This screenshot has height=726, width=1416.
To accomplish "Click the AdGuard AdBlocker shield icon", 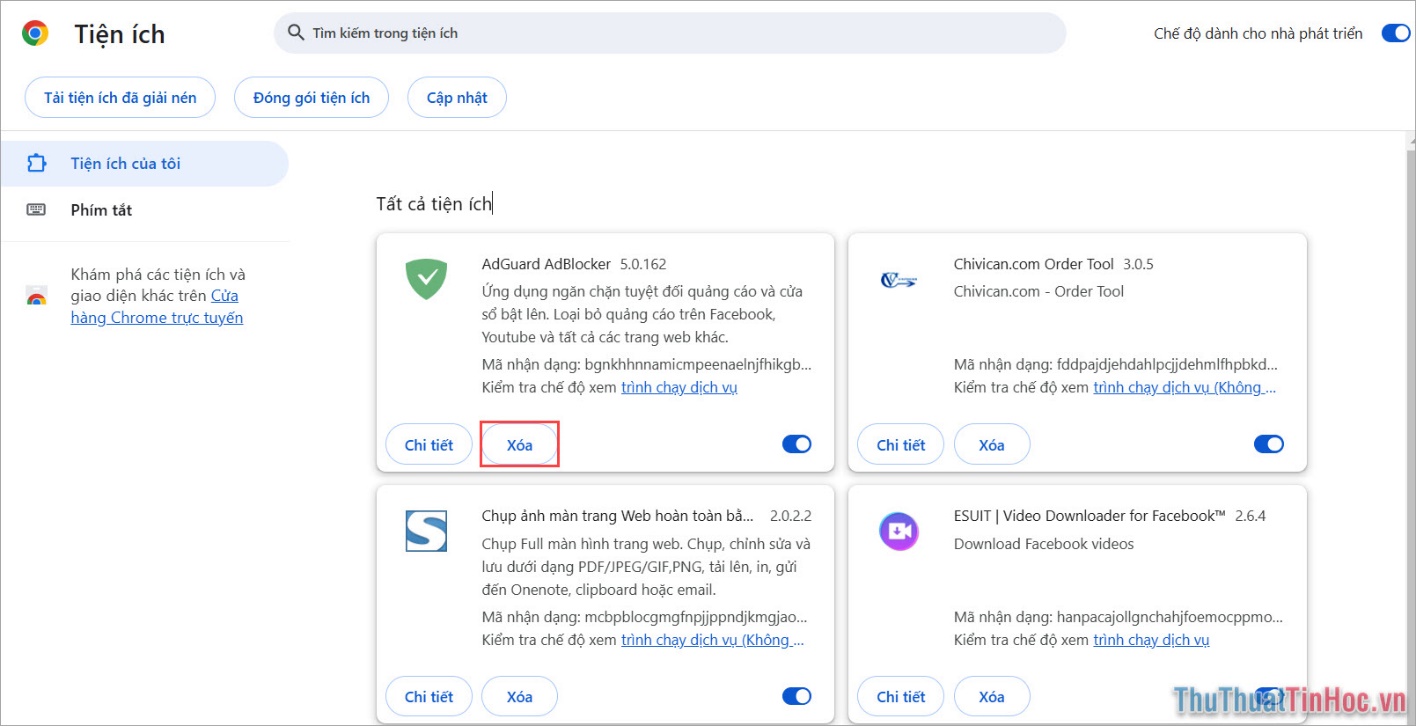I will point(426,278).
